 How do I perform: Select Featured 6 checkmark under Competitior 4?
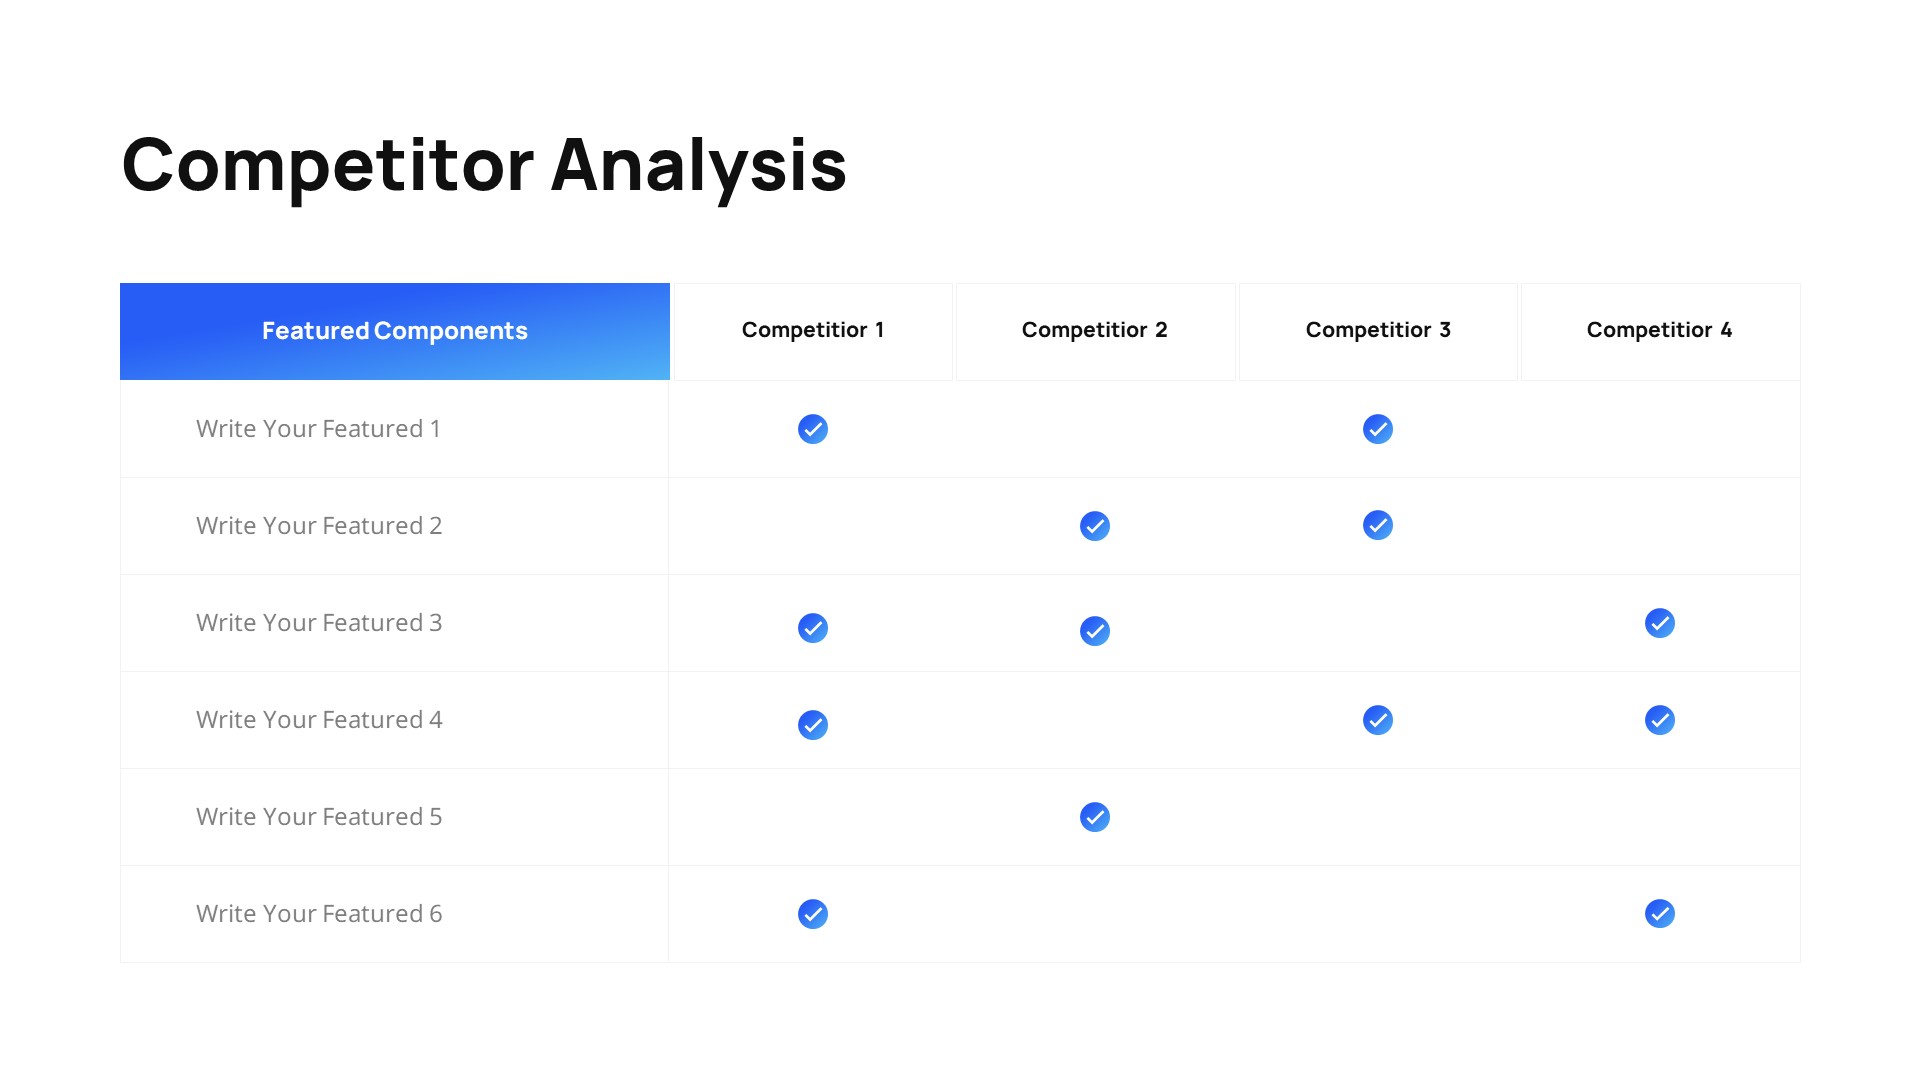(1659, 913)
